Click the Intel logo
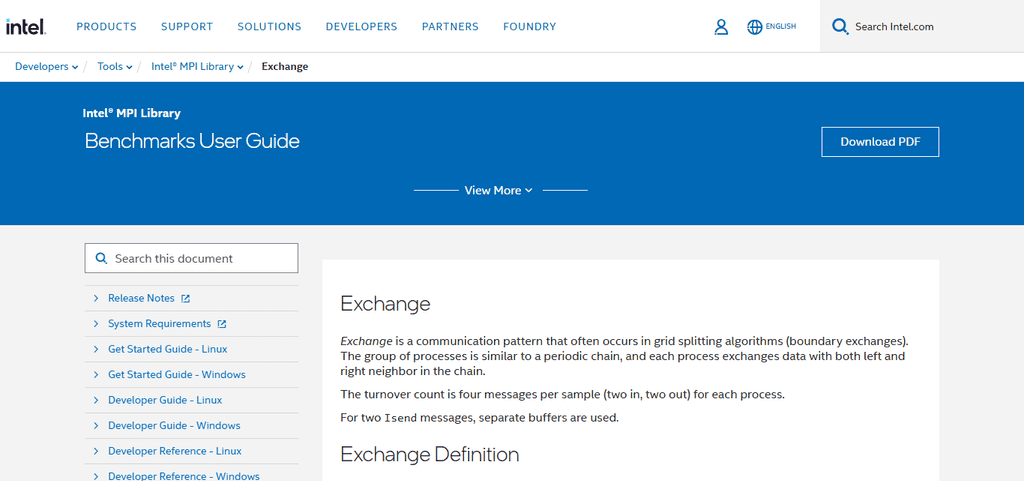 tap(25, 27)
